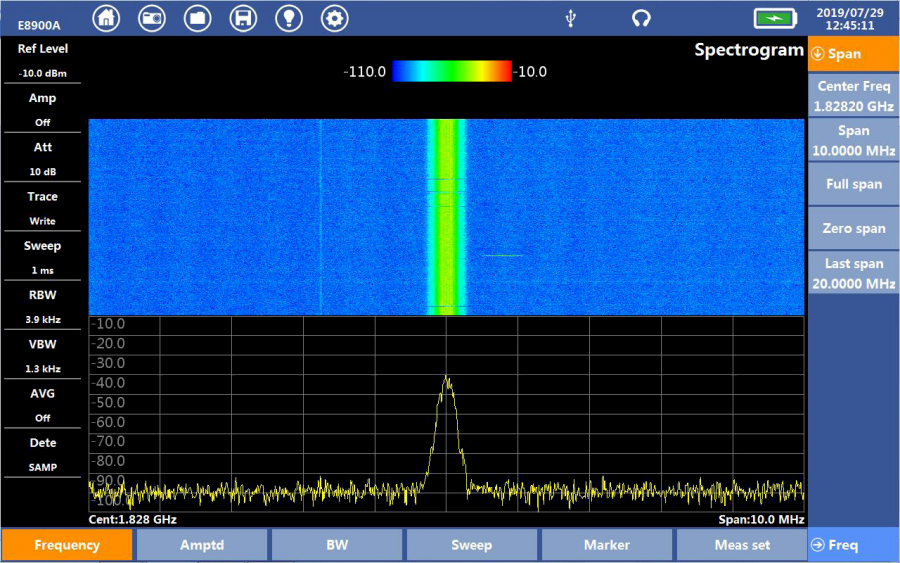Select the Frequency bottom tab

click(x=67, y=545)
